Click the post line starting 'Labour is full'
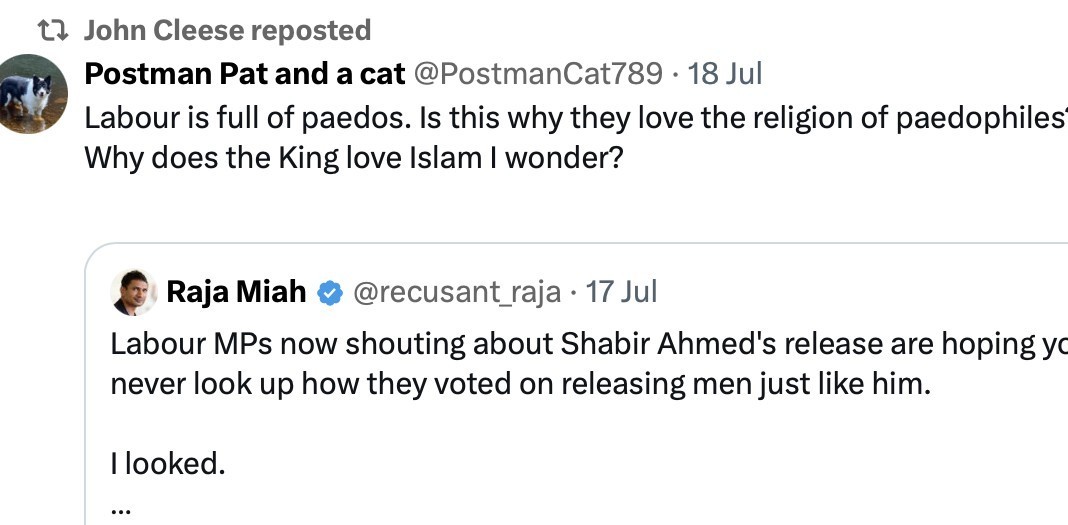Image resolution: width=1068 pixels, height=525 pixels. (x=576, y=118)
